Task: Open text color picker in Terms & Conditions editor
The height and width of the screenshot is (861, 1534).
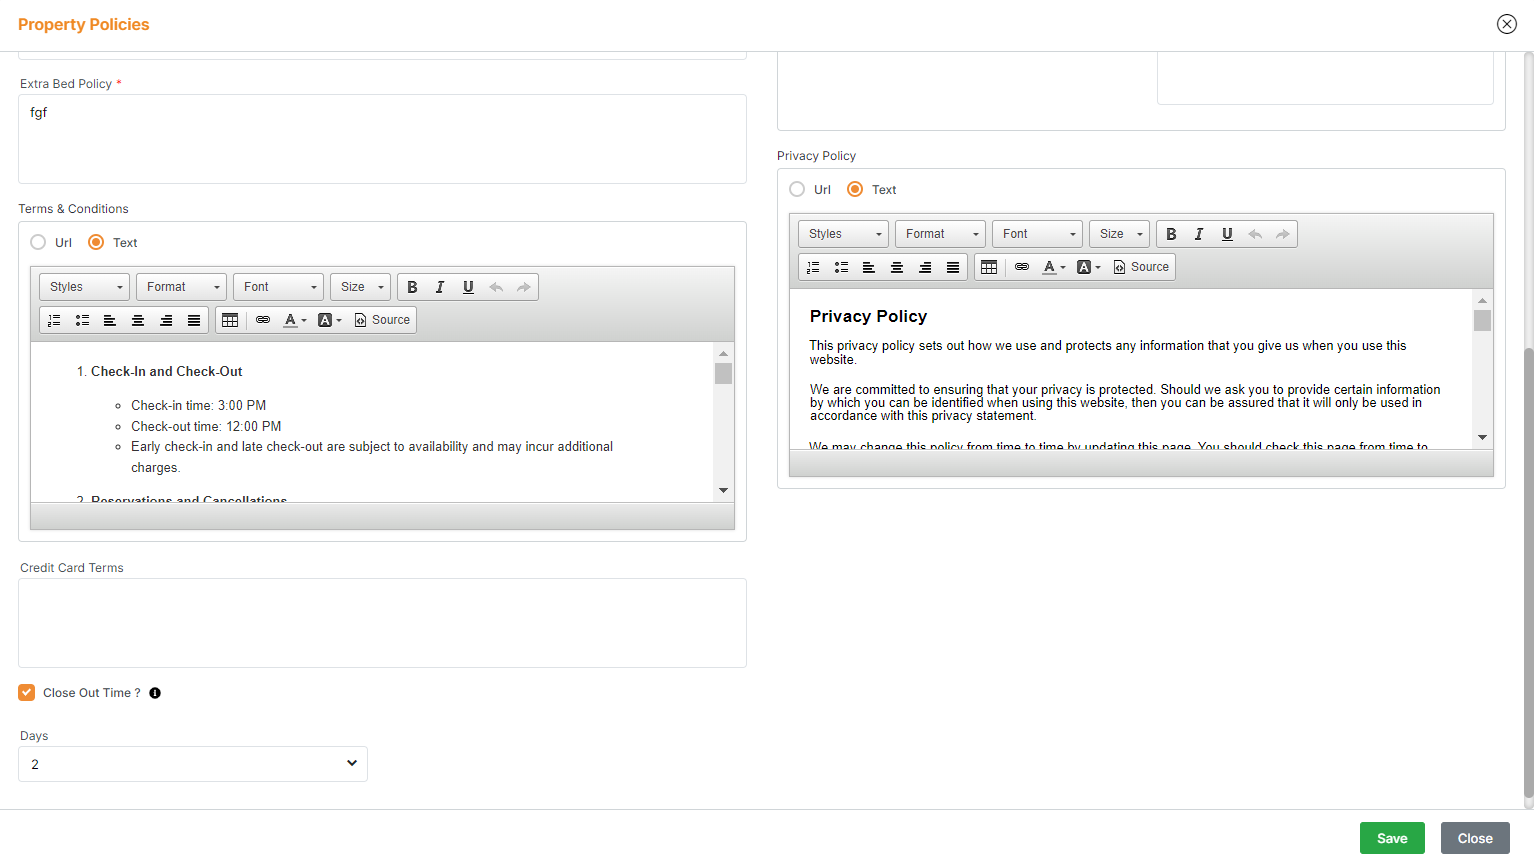Action: (x=294, y=320)
